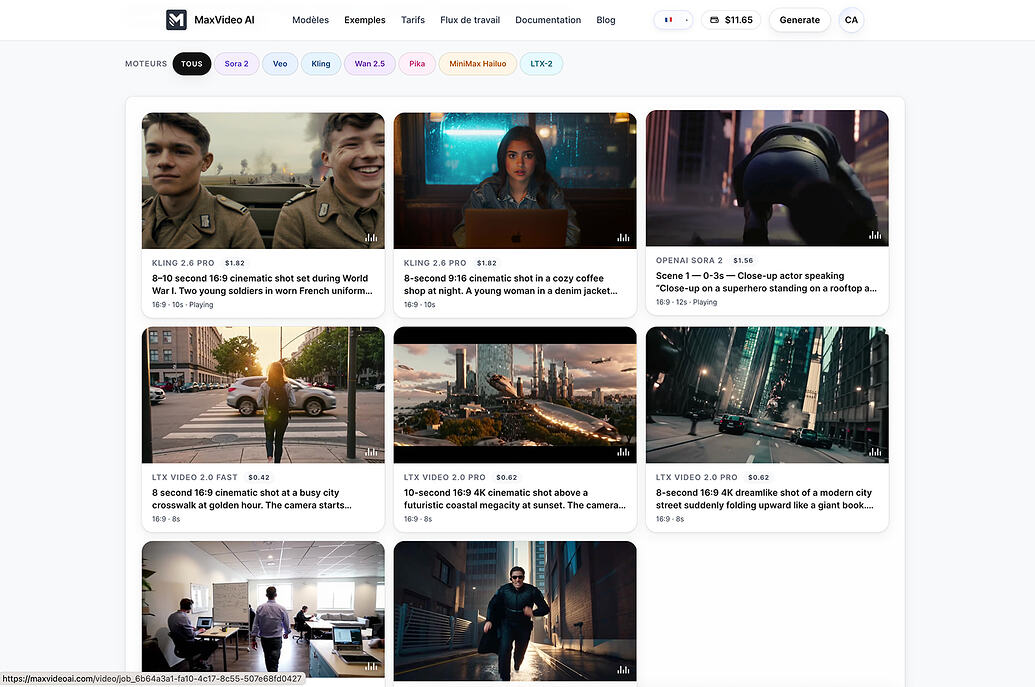
Task: Enable the MiniMax Hailuo engine filter
Action: pos(477,63)
